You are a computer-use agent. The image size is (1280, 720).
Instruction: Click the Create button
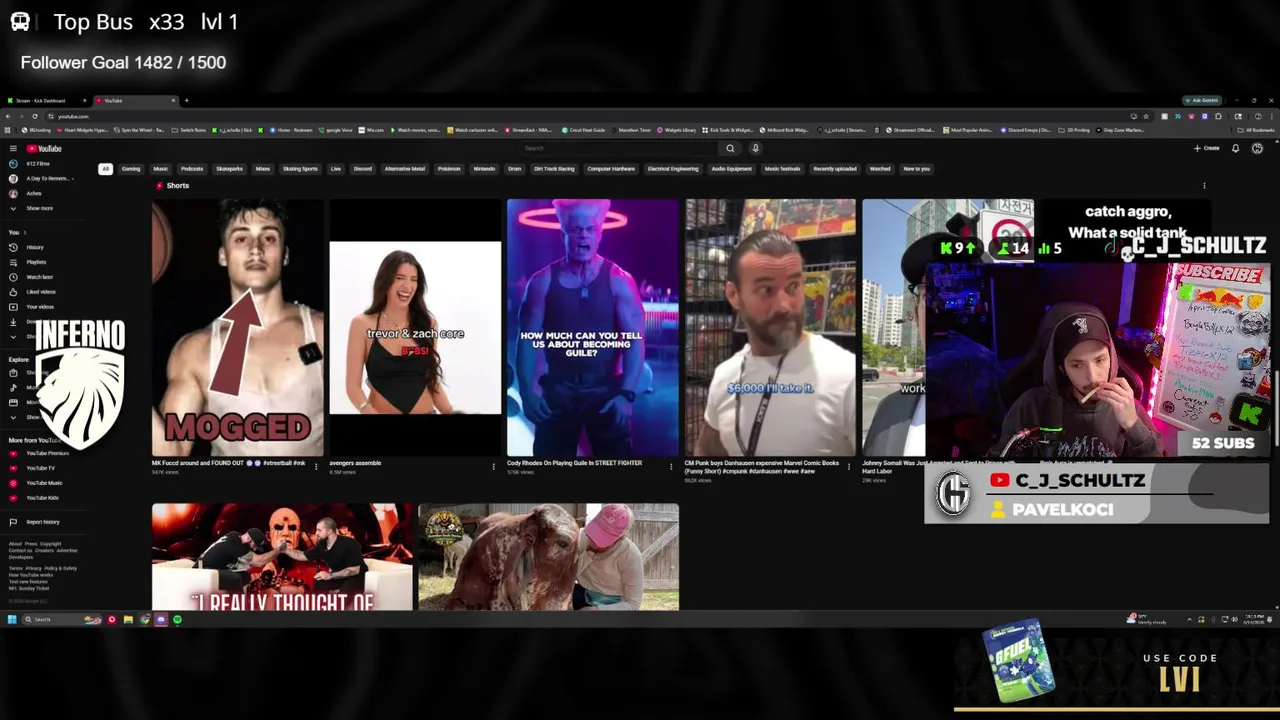tap(1207, 148)
